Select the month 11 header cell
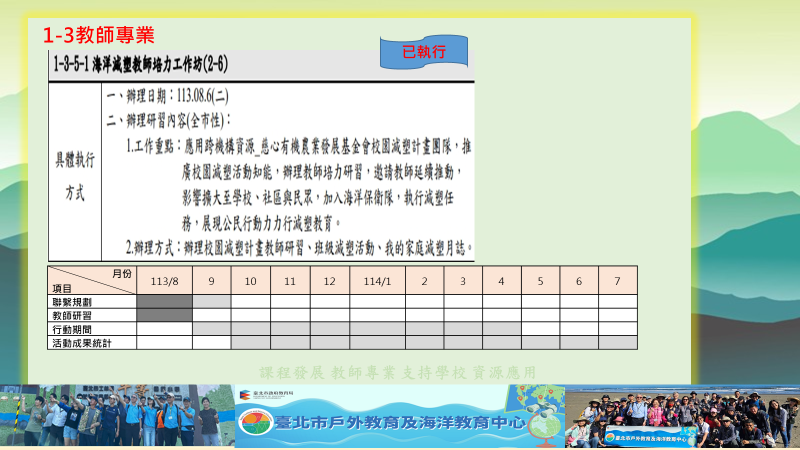 click(x=290, y=281)
